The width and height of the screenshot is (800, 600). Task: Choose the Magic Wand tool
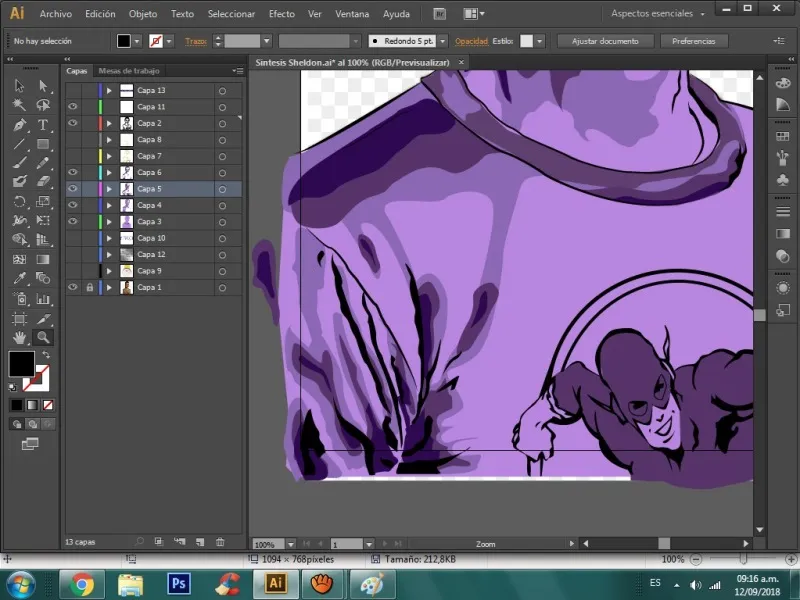click(x=19, y=105)
